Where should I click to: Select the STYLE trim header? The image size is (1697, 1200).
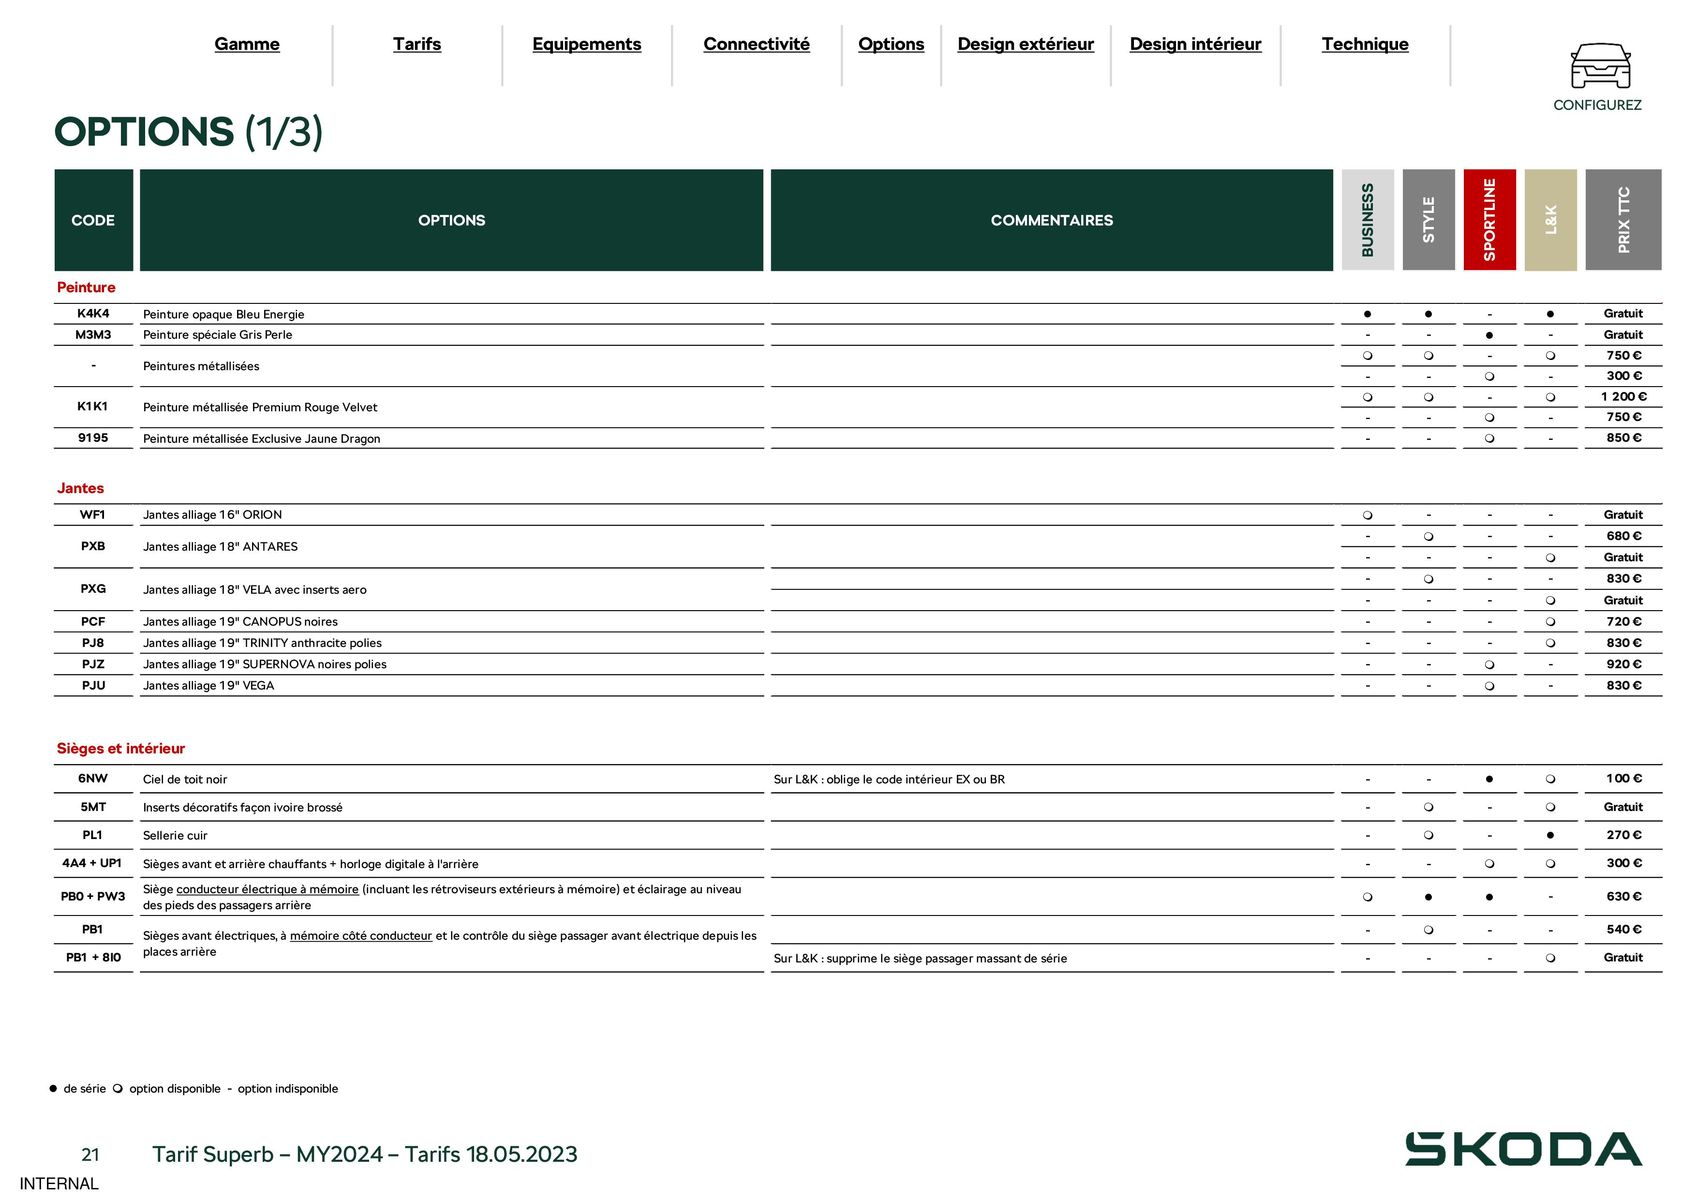coord(1429,220)
